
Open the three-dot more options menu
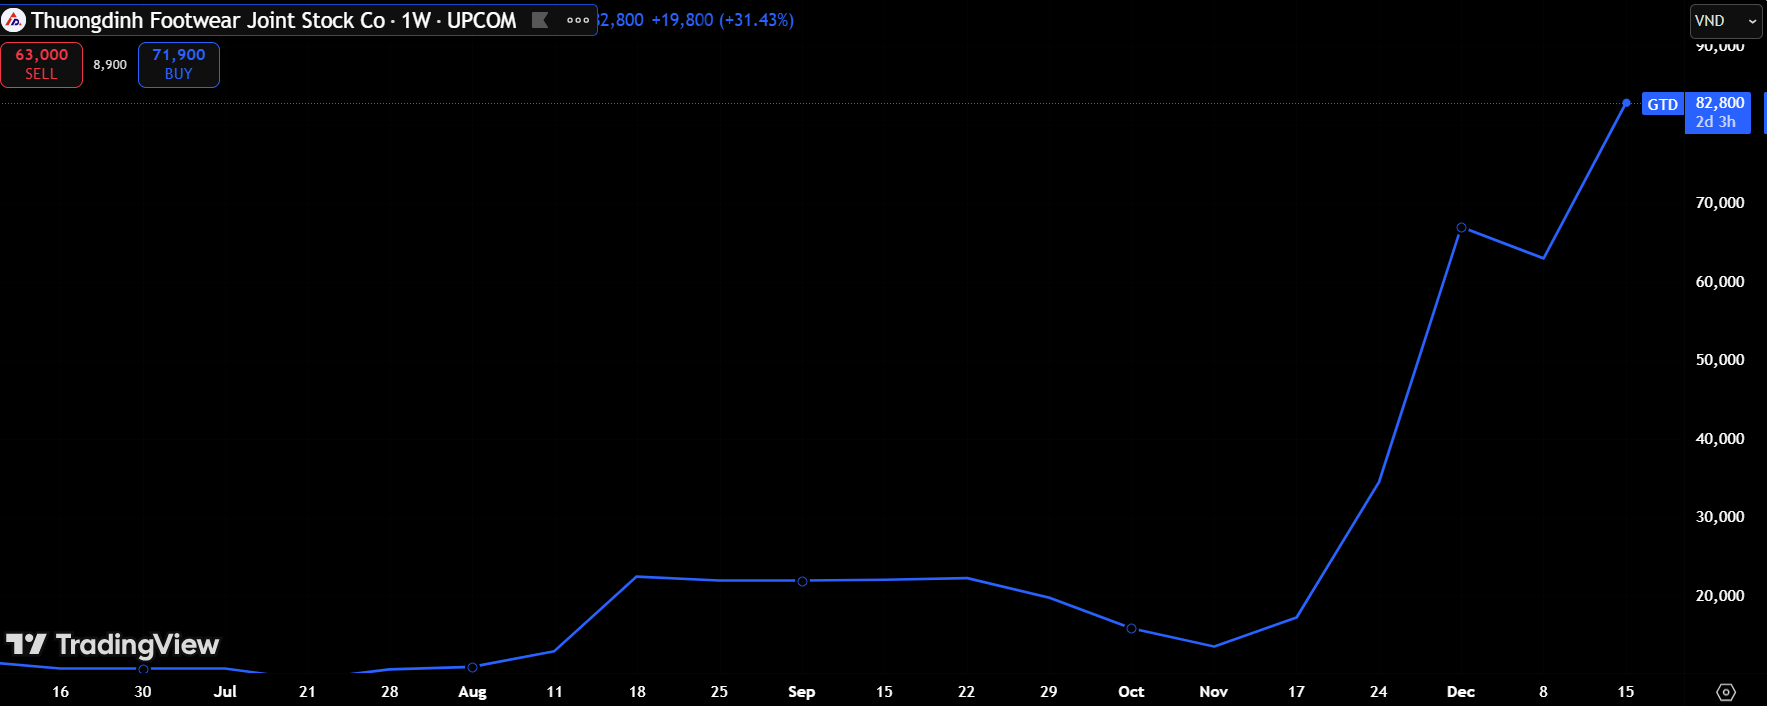coord(578,20)
